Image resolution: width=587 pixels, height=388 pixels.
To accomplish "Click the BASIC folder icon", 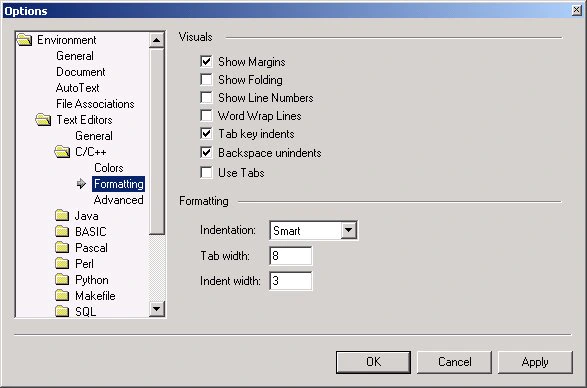I will coord(62,232).
